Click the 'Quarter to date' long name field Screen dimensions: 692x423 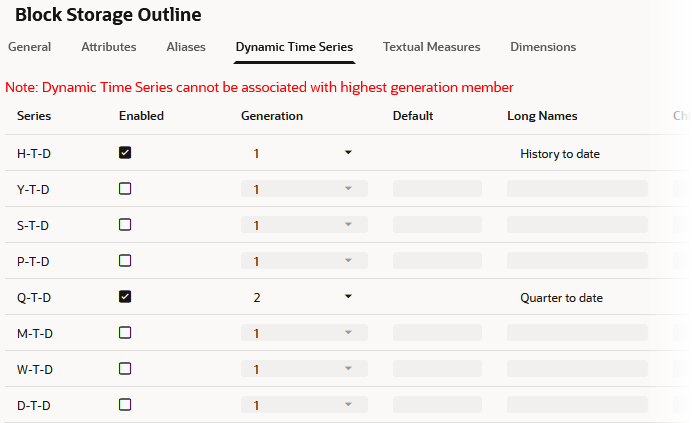pyautogui.click(x=577, y=298)
